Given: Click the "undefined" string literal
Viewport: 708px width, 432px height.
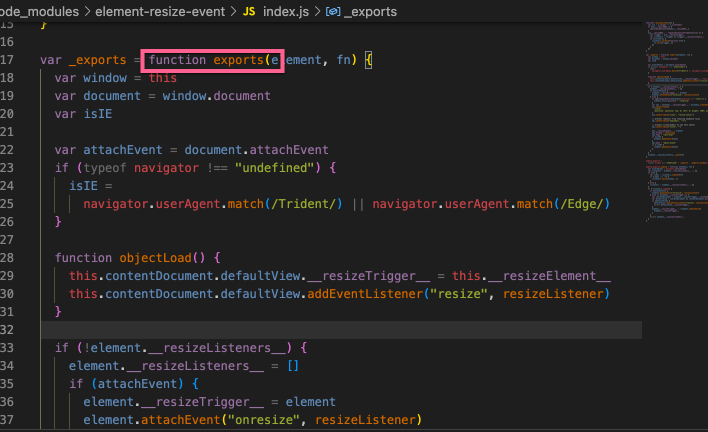Looking at the screenshot, I should pos(274,168).
